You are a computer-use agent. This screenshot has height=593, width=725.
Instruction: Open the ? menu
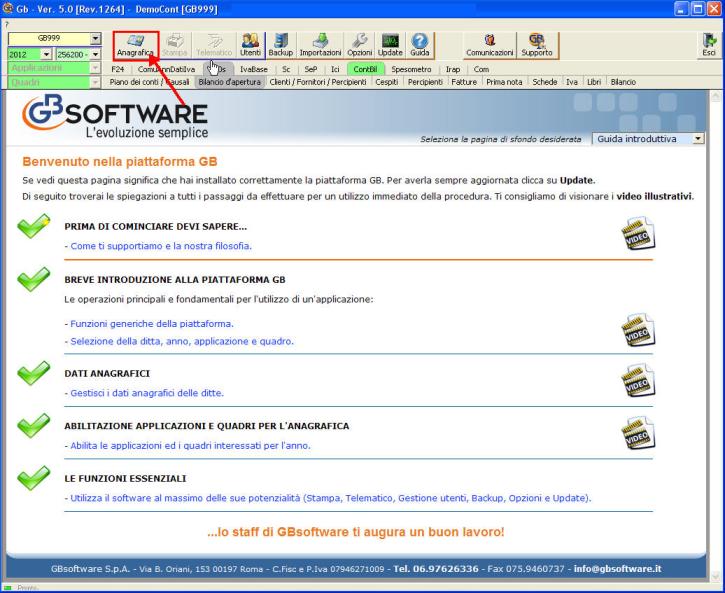6,24
